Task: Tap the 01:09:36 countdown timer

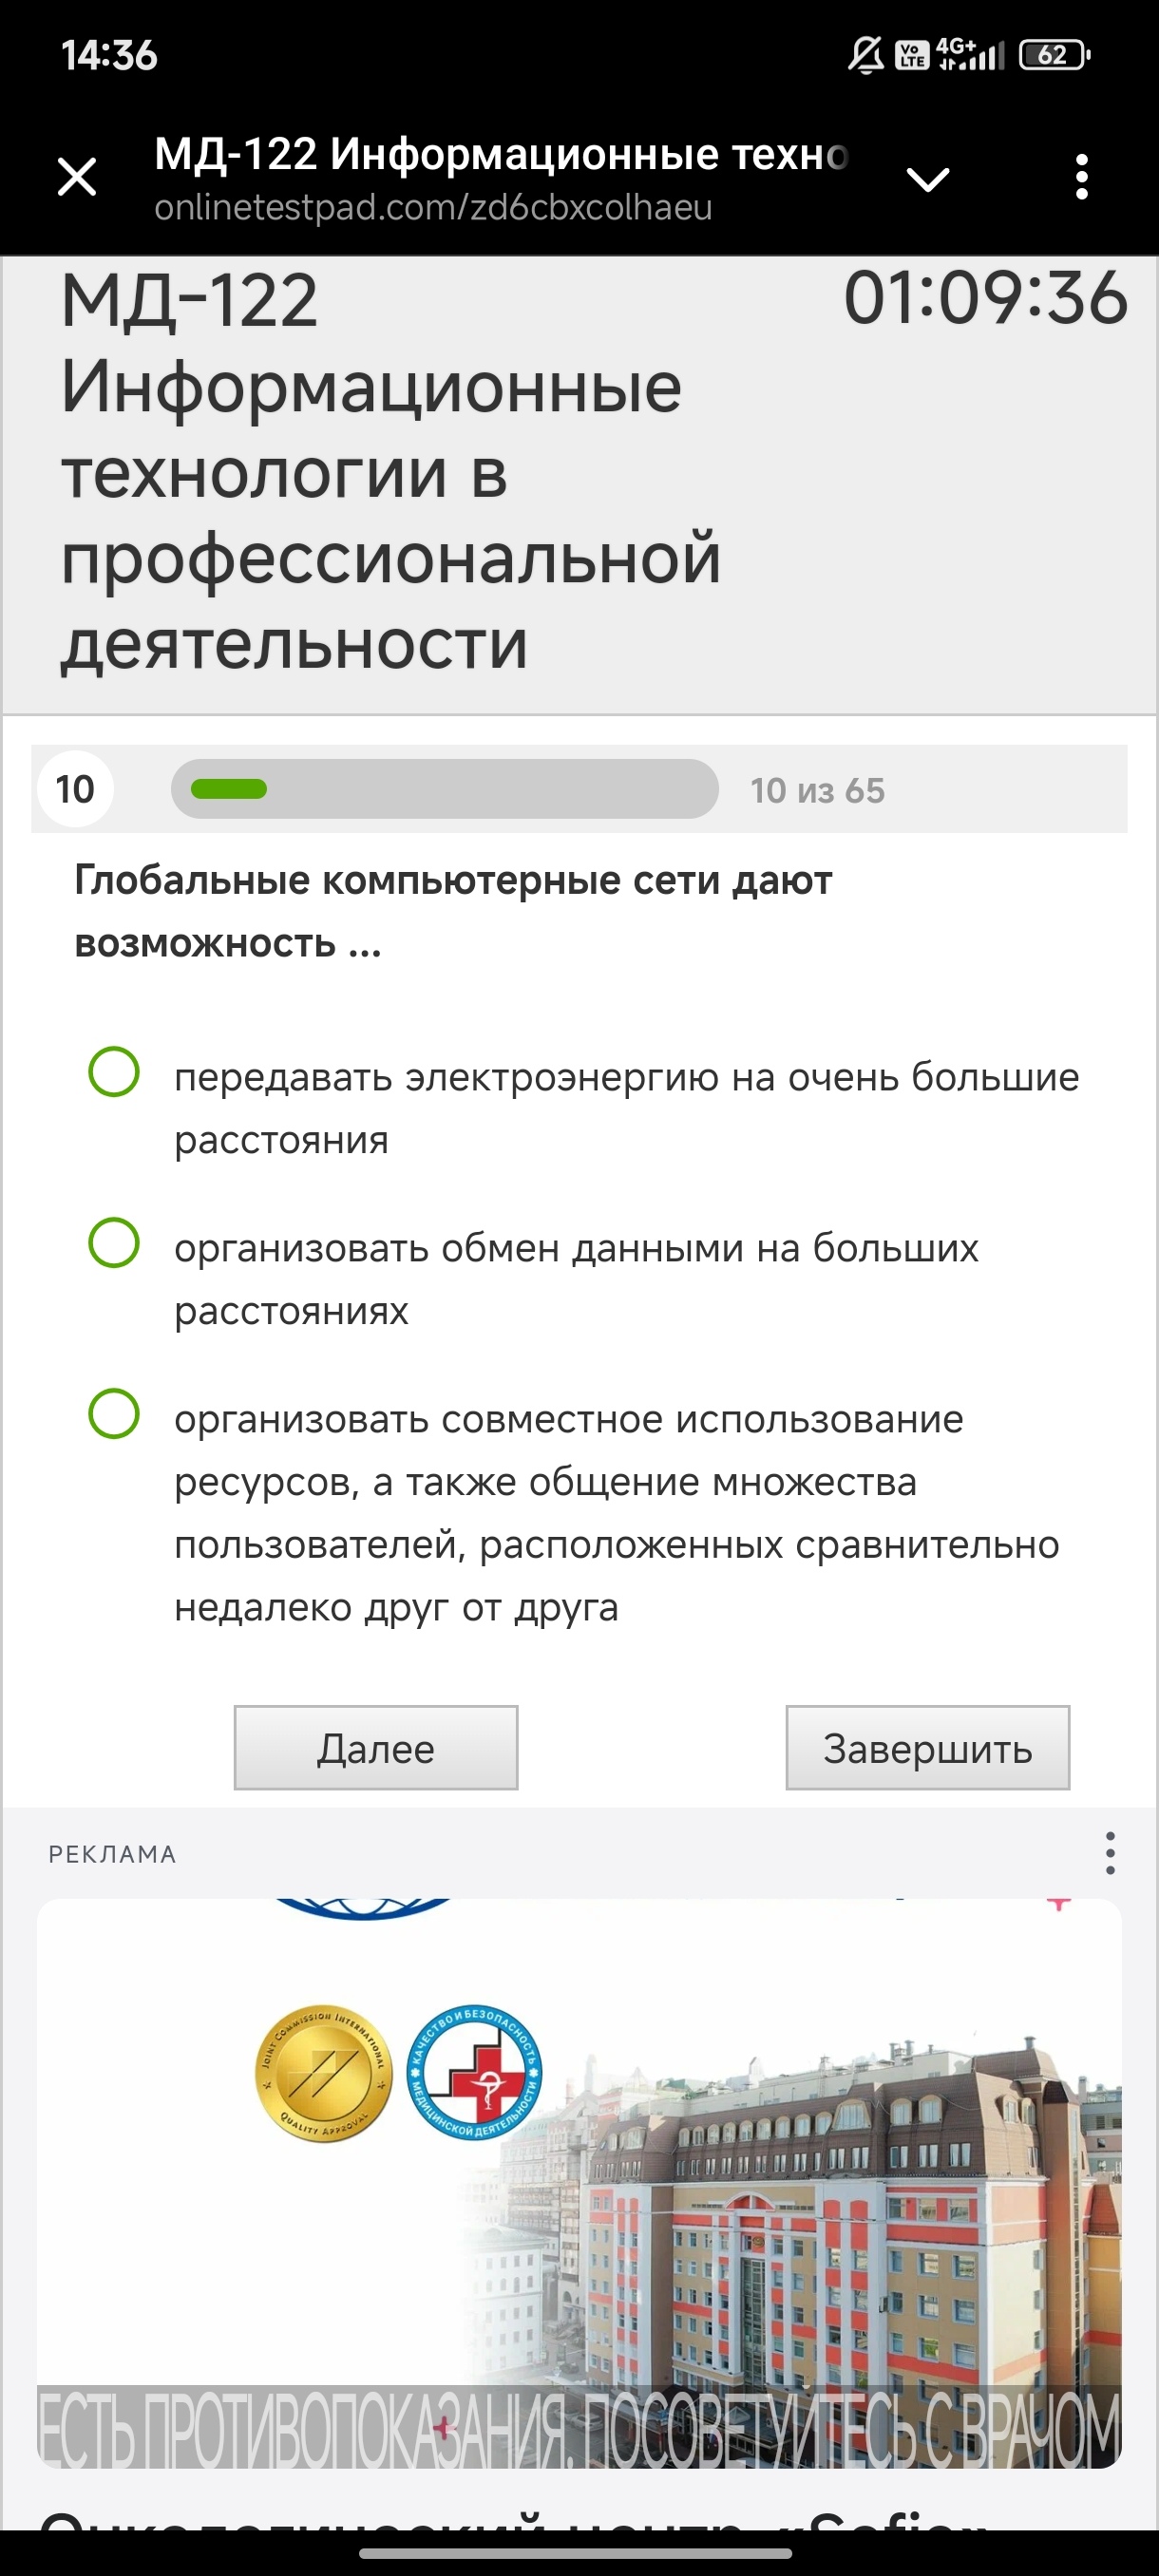Action: point(986,298)
